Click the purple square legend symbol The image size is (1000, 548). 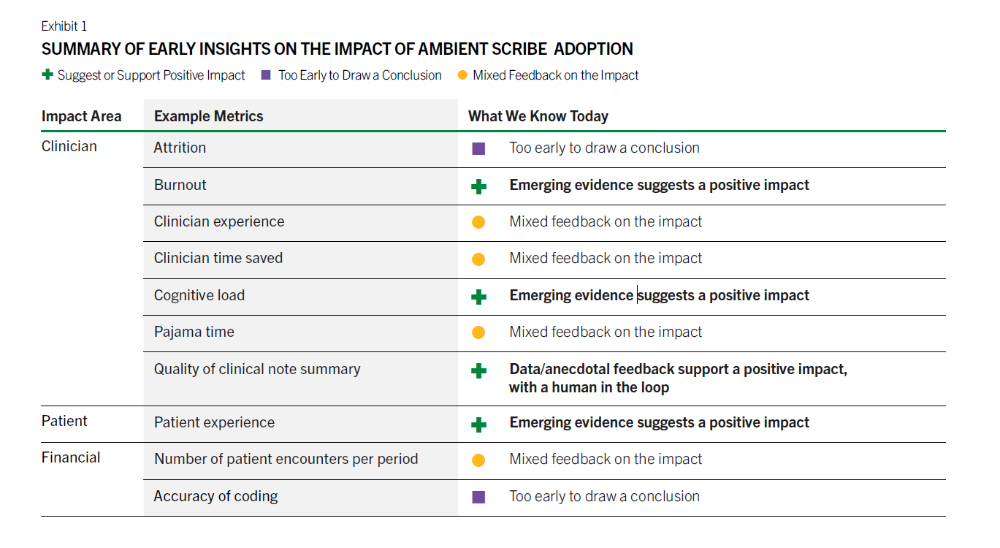pos(266,75)
